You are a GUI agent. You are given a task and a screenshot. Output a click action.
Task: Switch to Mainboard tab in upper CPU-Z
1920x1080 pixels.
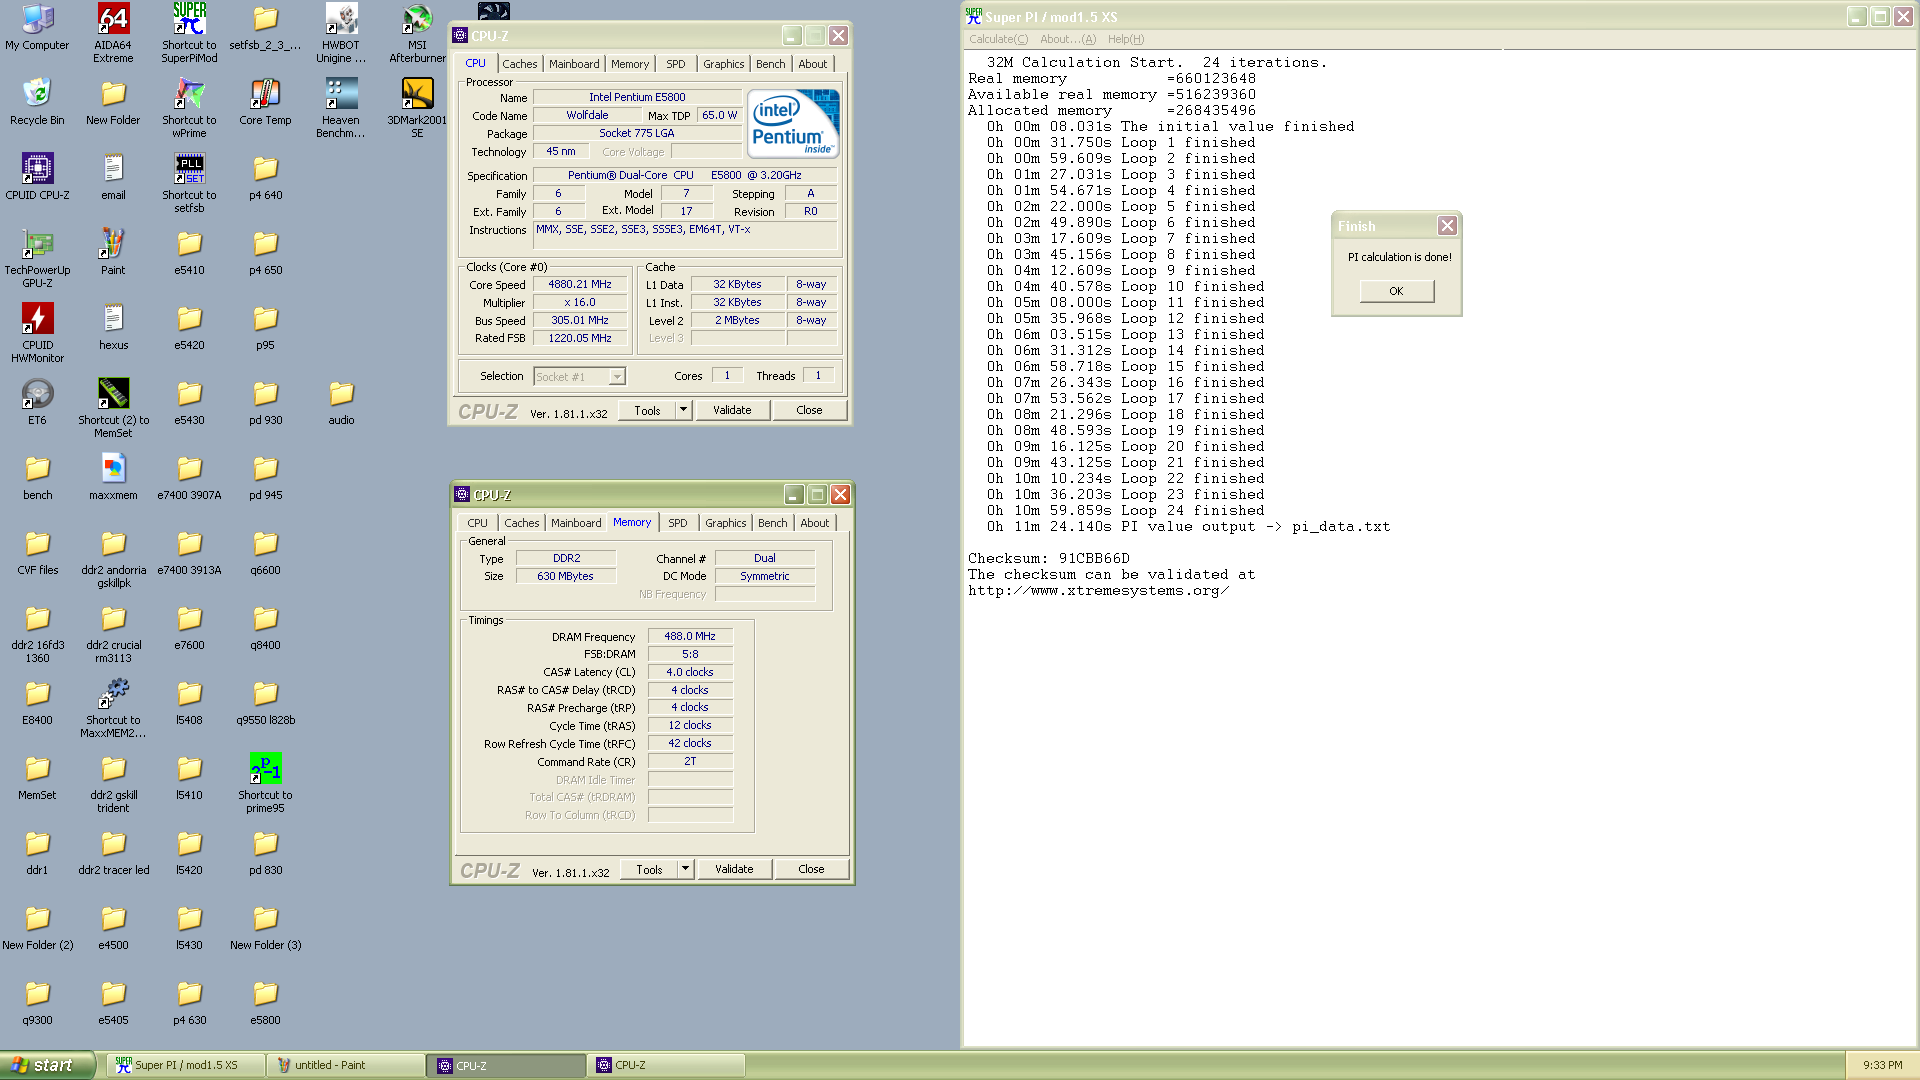pos(574,64)
